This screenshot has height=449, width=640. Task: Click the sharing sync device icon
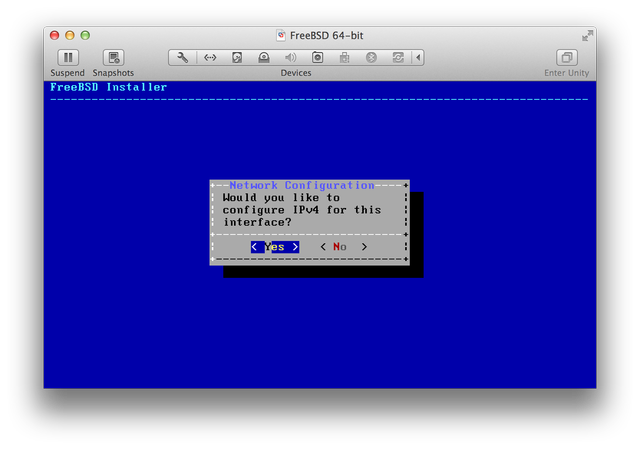(x=398, y=58)
